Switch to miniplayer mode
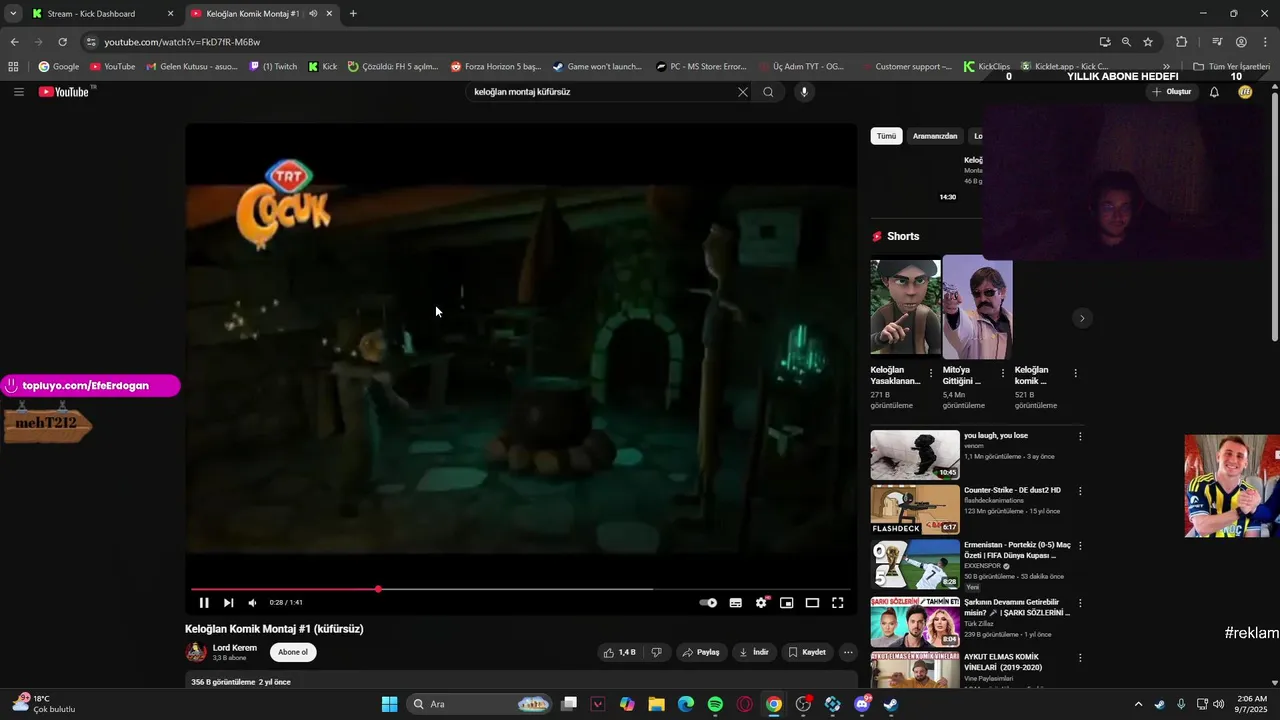This screenshot has height=720, width=1280. [787, 603]
